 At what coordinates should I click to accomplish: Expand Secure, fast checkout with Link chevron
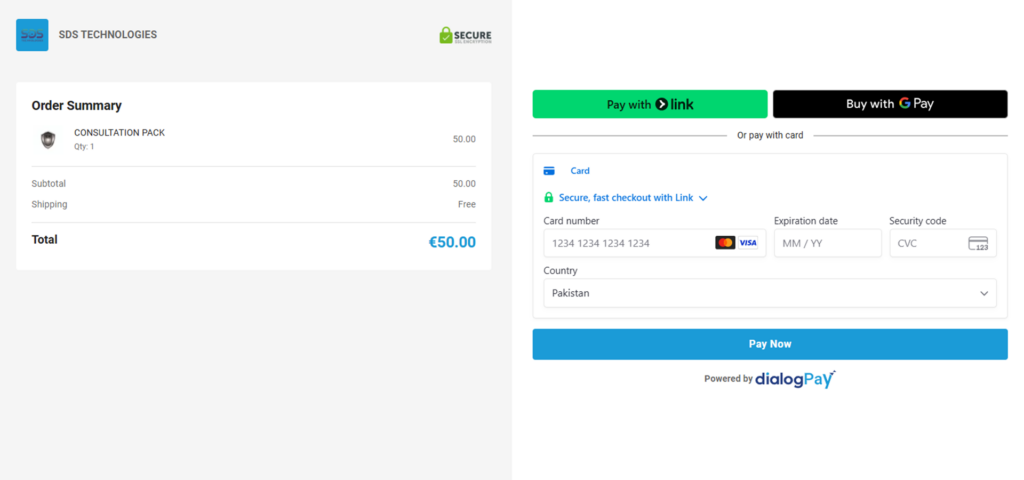(703, 198)
